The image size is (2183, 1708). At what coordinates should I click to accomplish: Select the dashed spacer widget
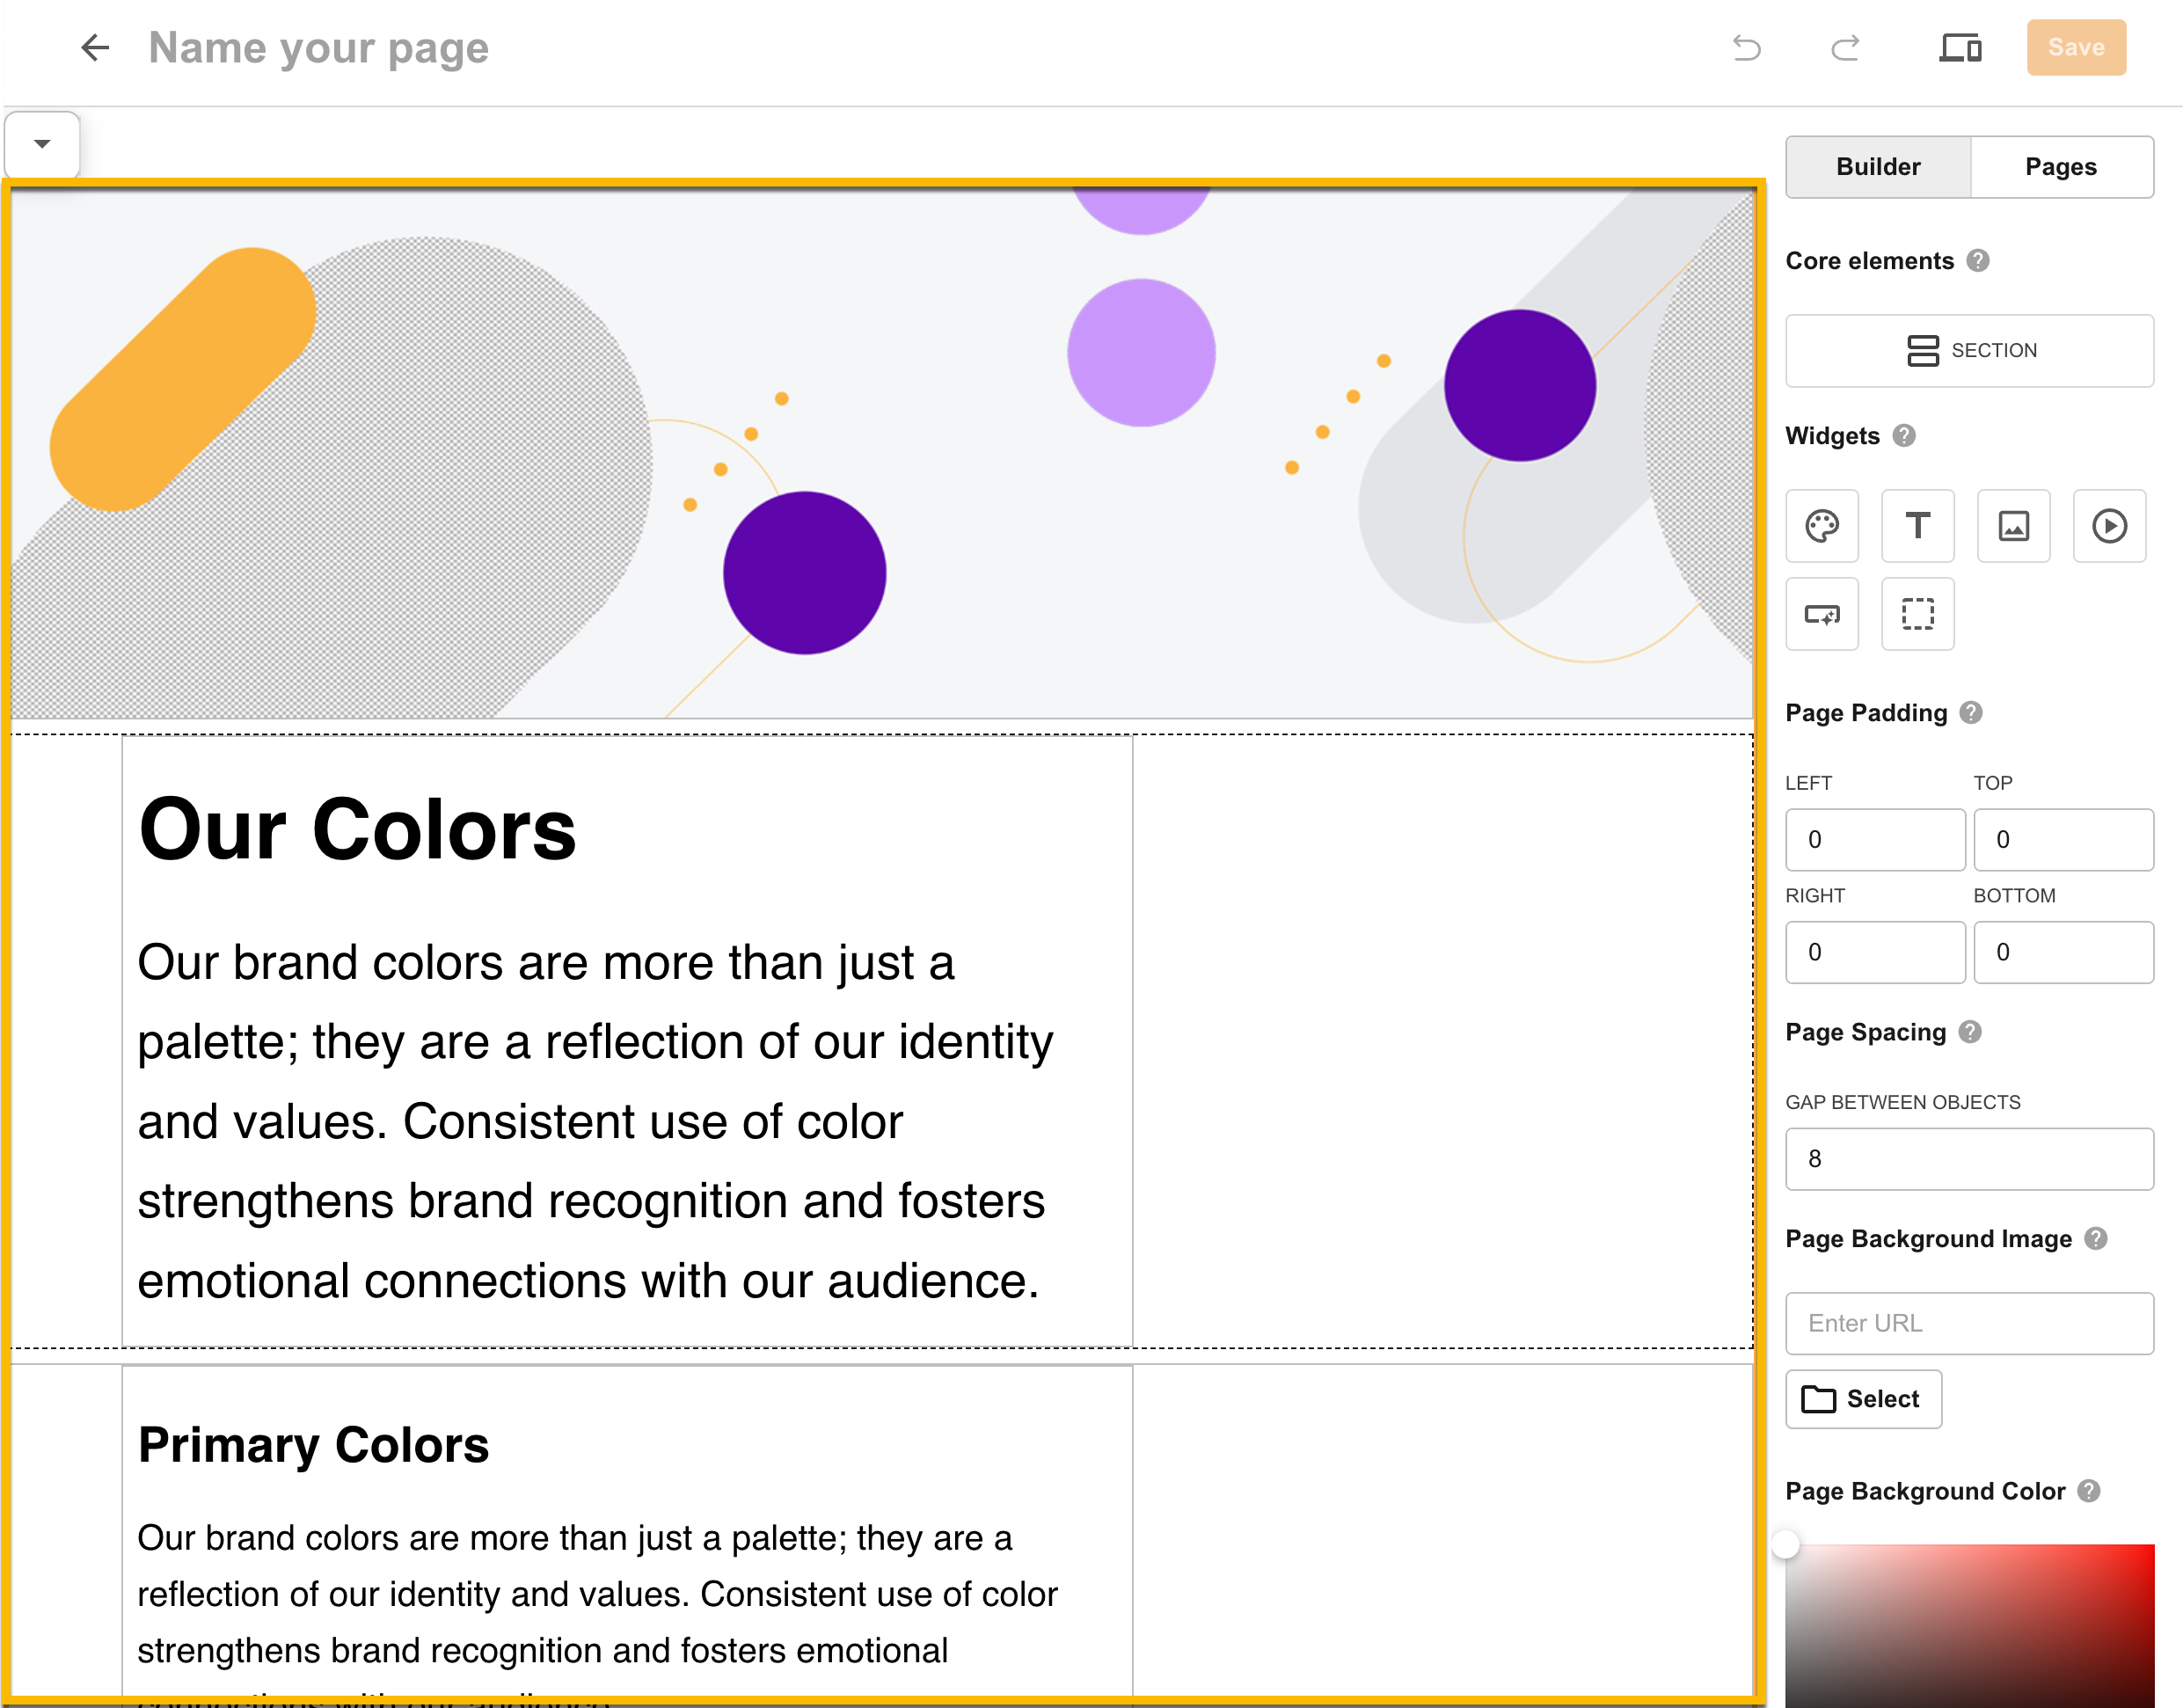coord(1917,614)
